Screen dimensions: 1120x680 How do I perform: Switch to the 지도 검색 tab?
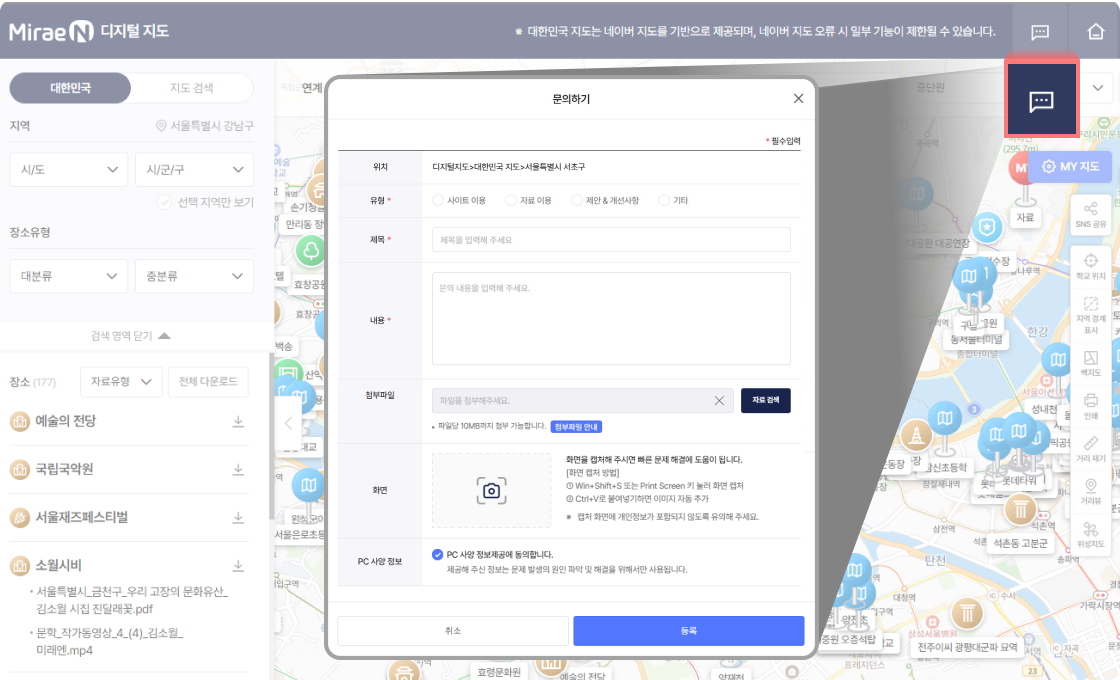click(x=191, y=88)
